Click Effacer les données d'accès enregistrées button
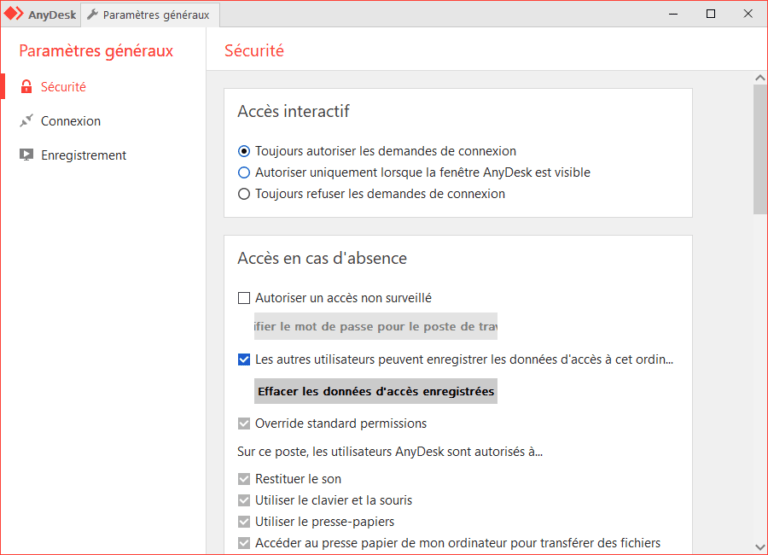Image resolution: width=768 pixels, height=555 pixels. pos(375,391)
